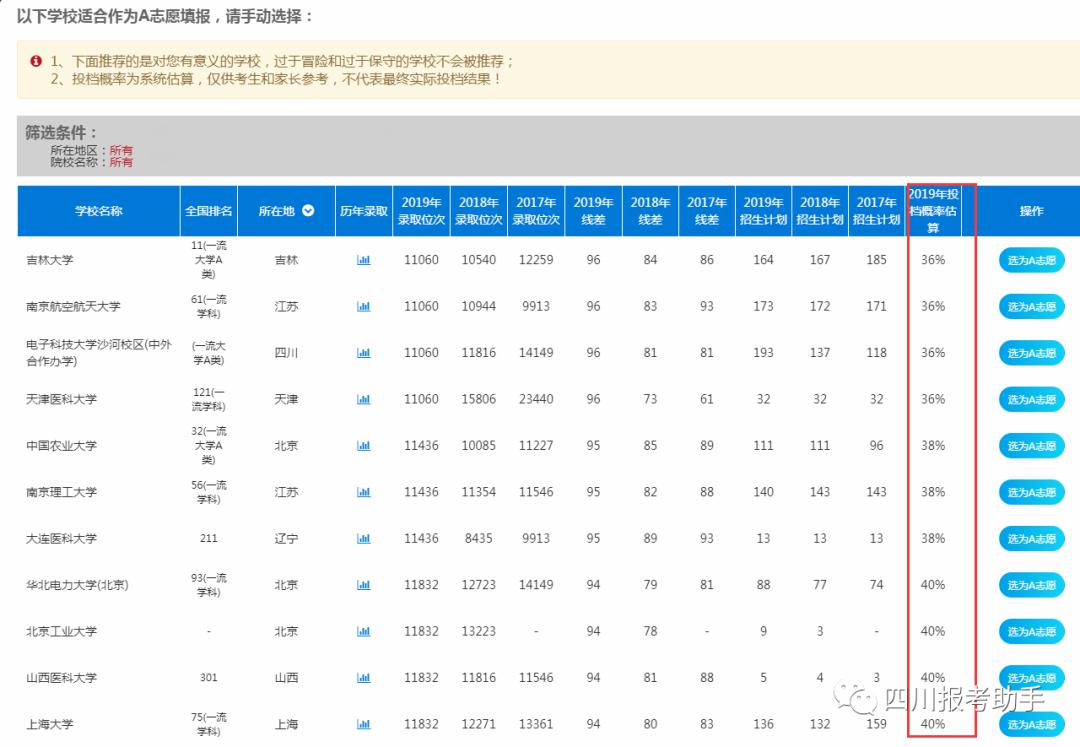Image resolution: width=1080 pixels, height=747 pixels.
Task: View chart icon in 北京工业大学 row
Action: [x=364, y=631]
